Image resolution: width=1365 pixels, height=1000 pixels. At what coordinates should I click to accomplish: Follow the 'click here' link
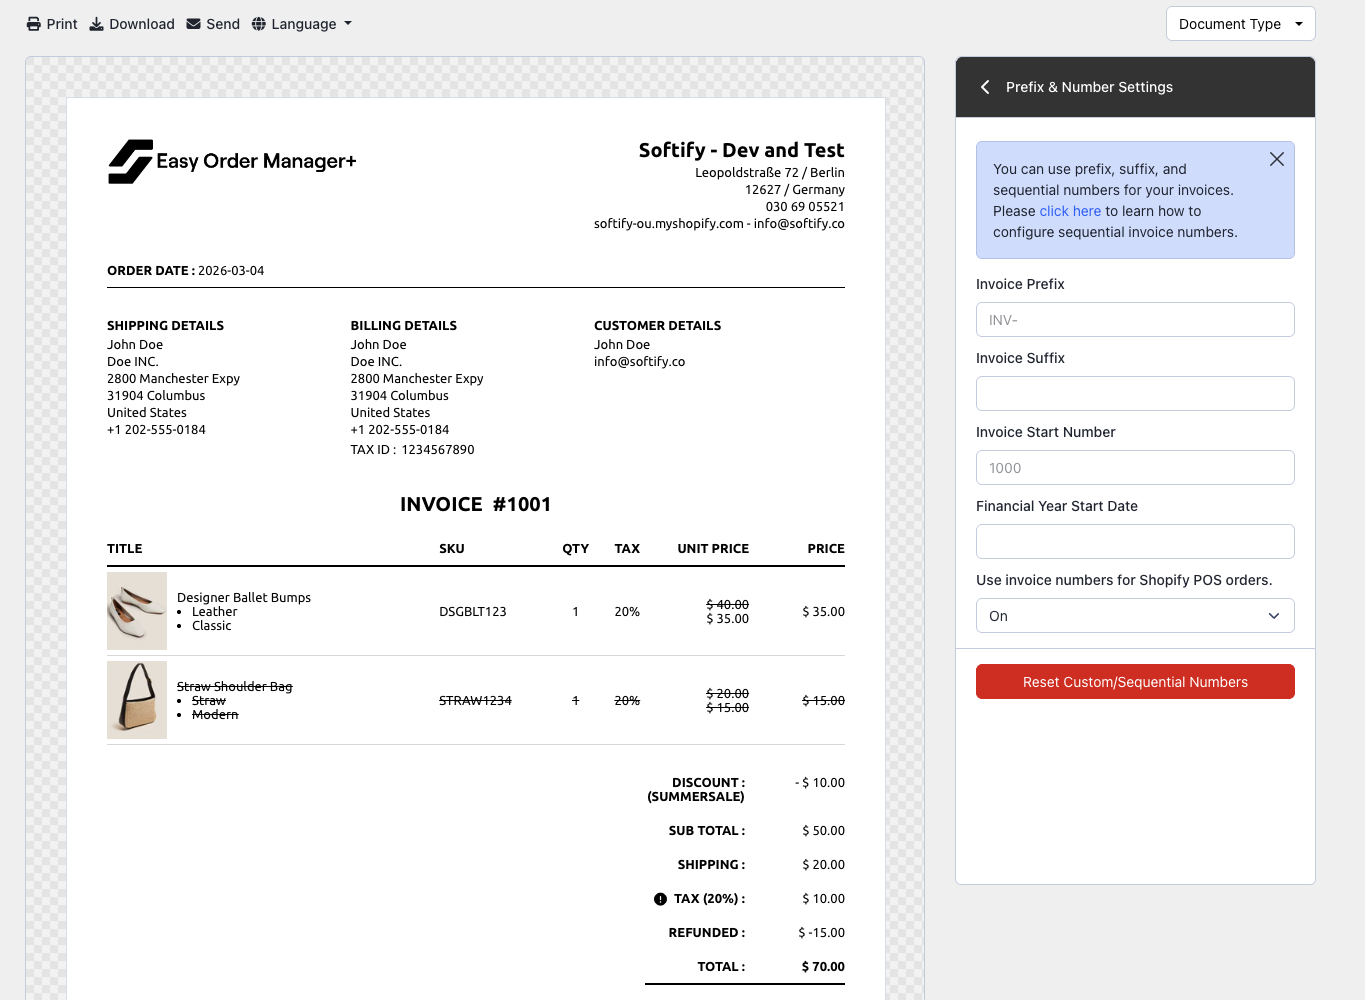pos(1069,211)
